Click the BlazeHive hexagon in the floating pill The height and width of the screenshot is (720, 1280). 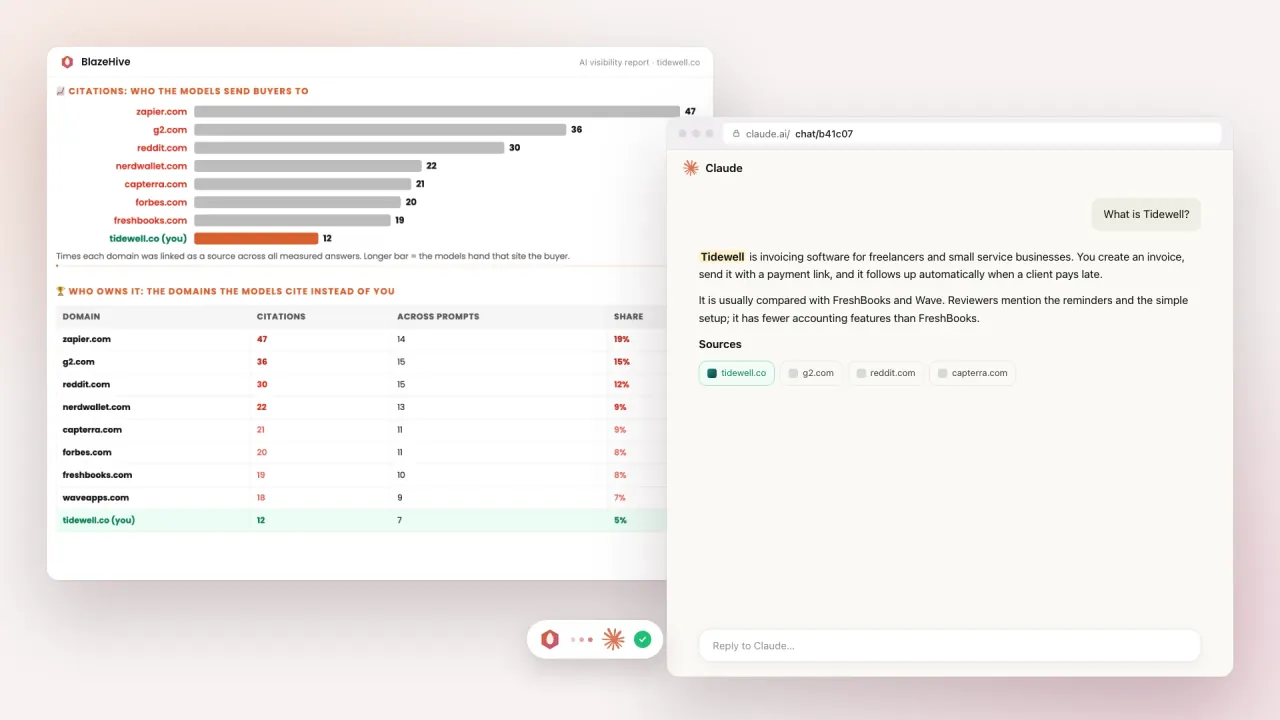point(550,640)
